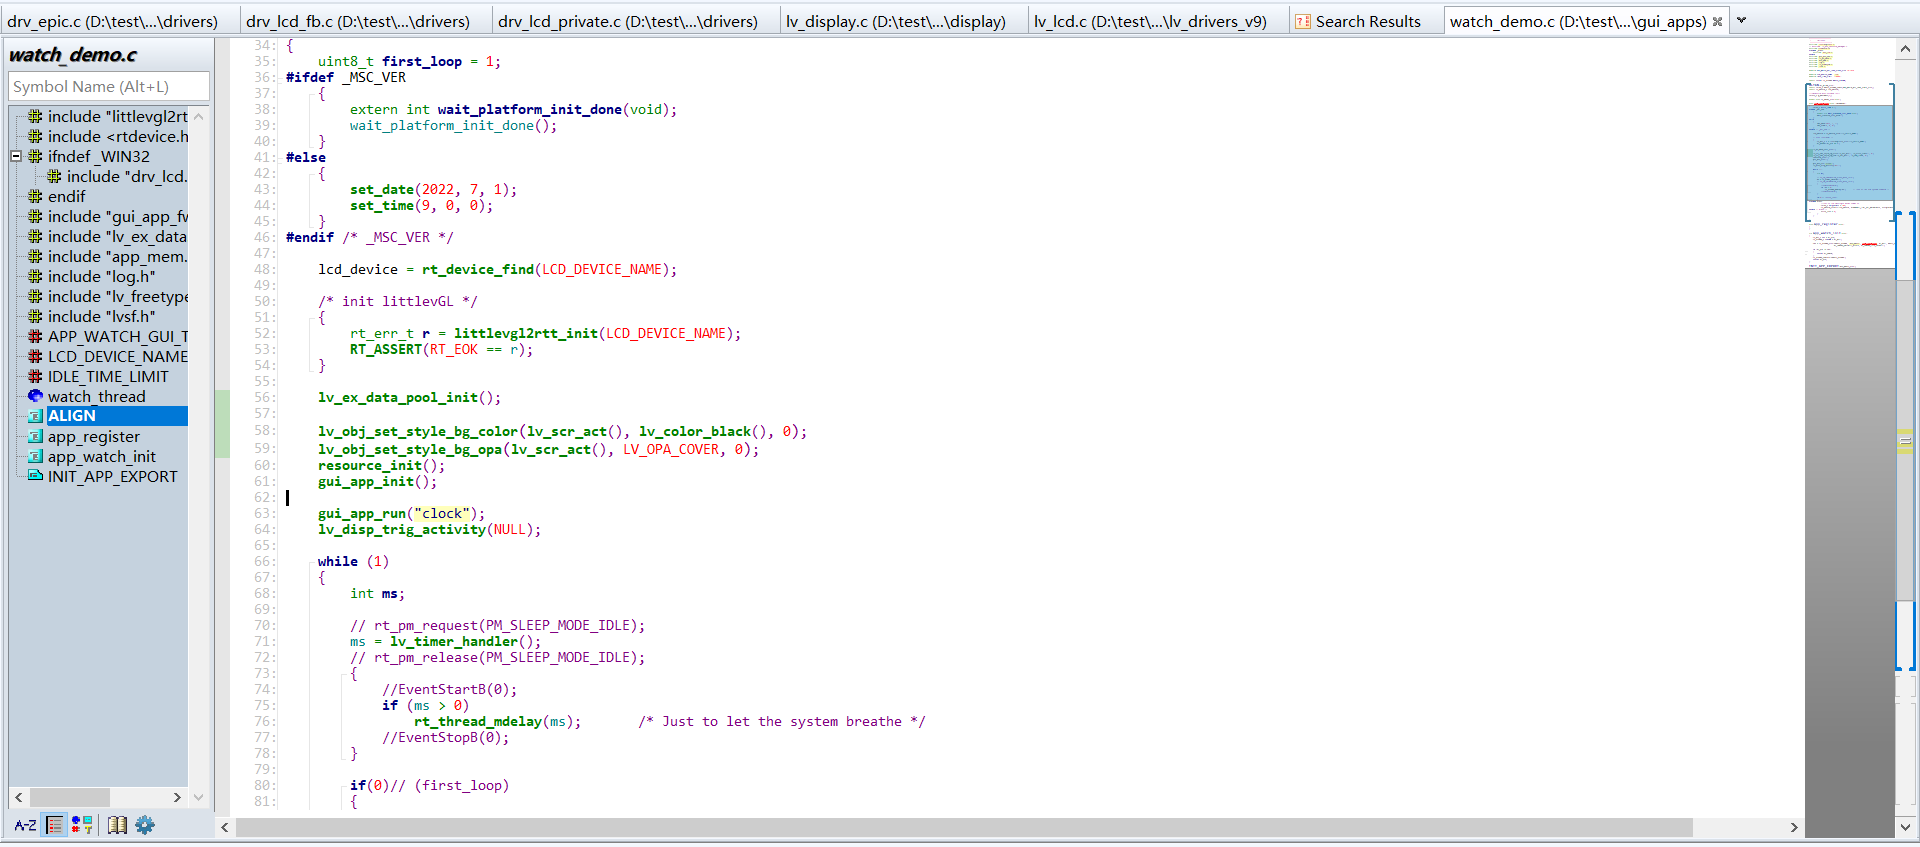Image resolution: width=1920 pixels, height=847 pixels.
Task: Open the symbol type filter icon
Action: (x=82, y=825)
